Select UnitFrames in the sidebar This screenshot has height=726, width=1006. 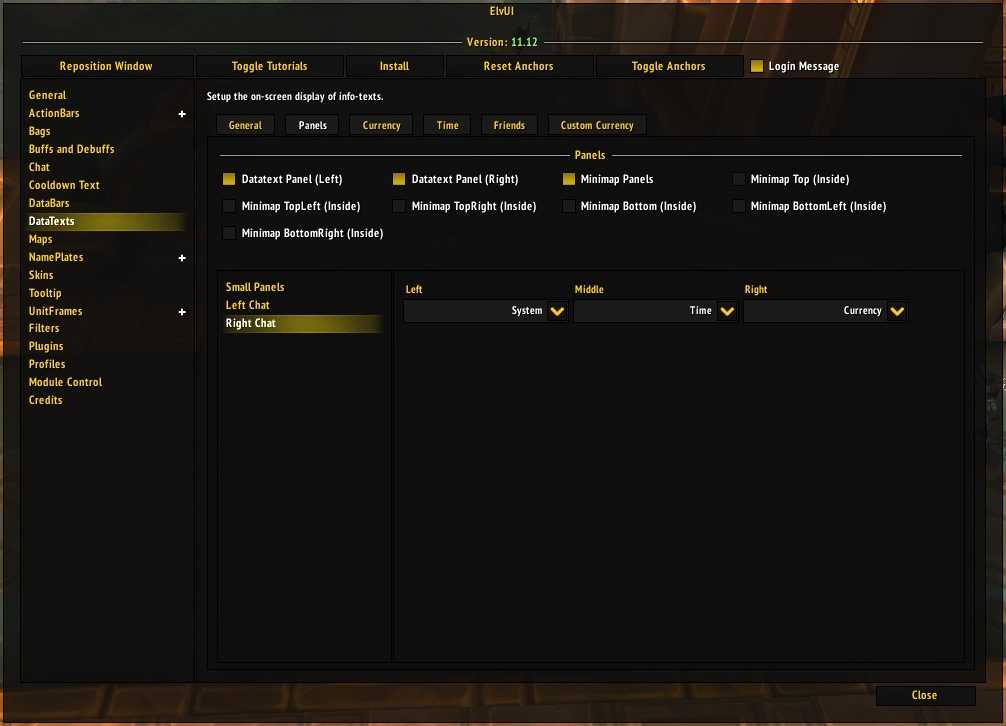click(x=55, y=311)
